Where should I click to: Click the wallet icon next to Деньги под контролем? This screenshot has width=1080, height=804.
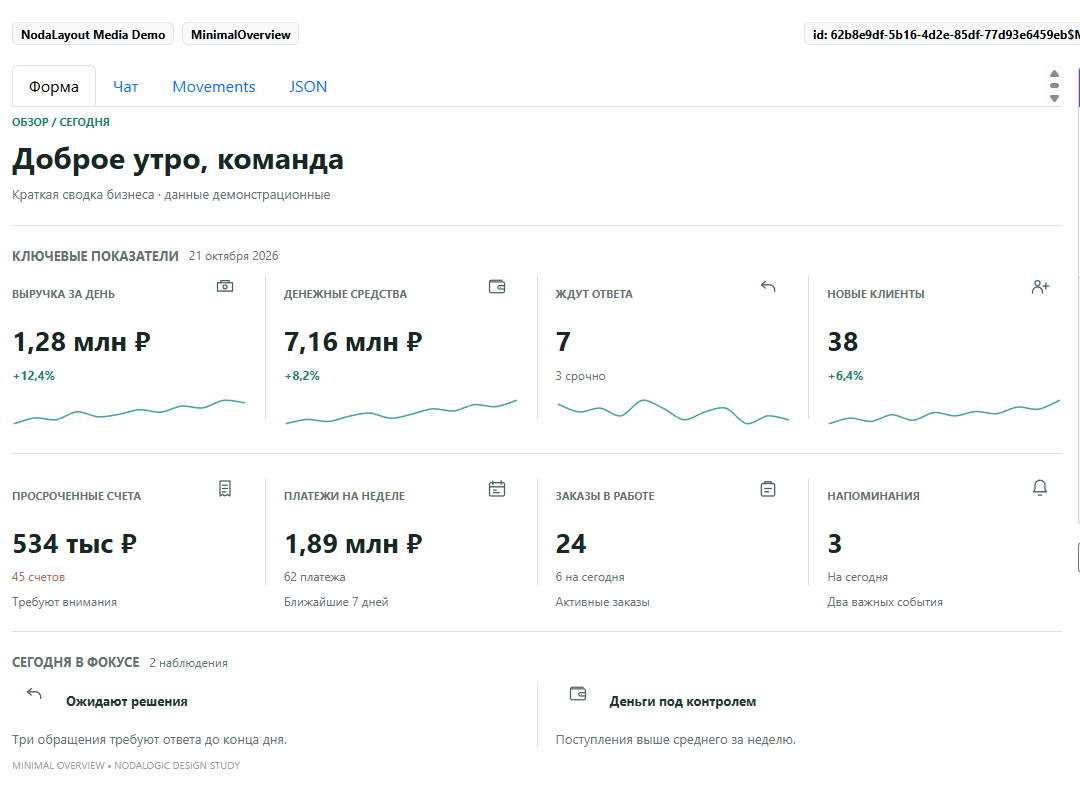pyautogui.click(x=578, y=693)
